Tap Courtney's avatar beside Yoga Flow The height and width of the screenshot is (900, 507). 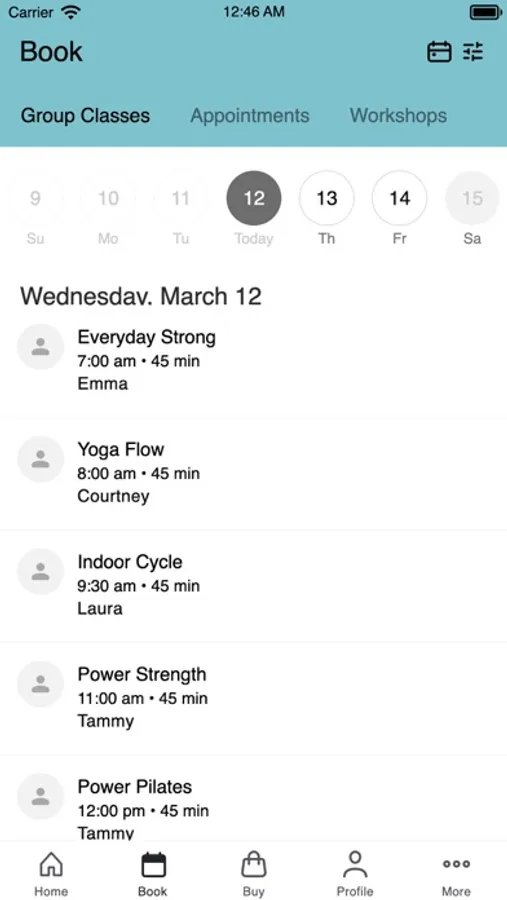[40, 459]
